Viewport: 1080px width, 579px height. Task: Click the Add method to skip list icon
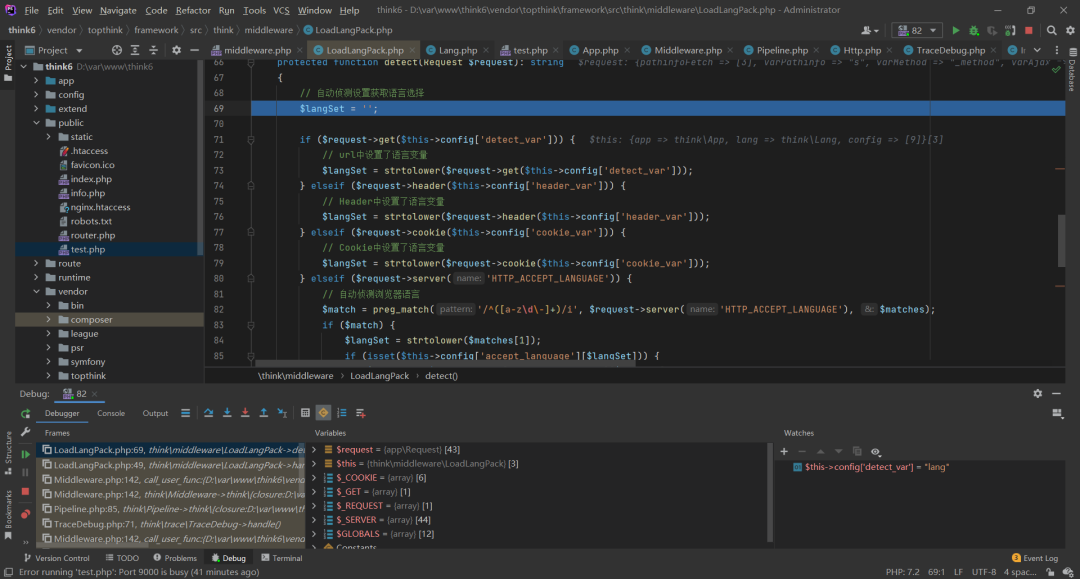(x=360, y=413)
